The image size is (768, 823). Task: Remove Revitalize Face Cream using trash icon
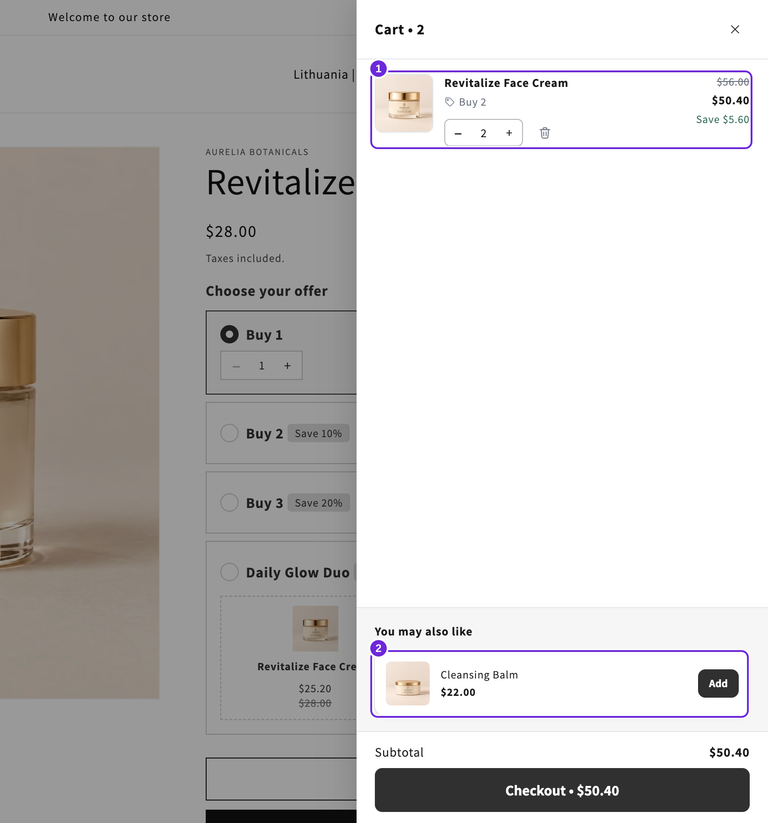(544, 133)
